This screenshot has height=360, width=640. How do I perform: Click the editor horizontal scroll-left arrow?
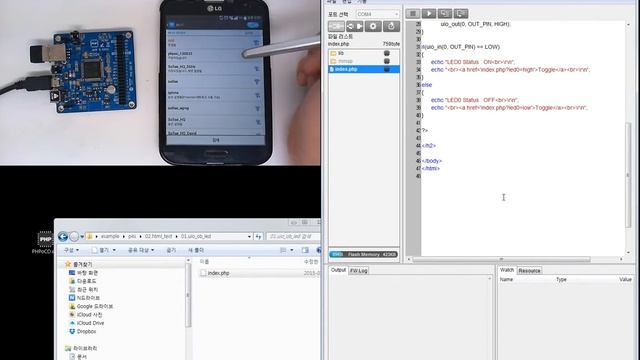[x=409, y=259]
